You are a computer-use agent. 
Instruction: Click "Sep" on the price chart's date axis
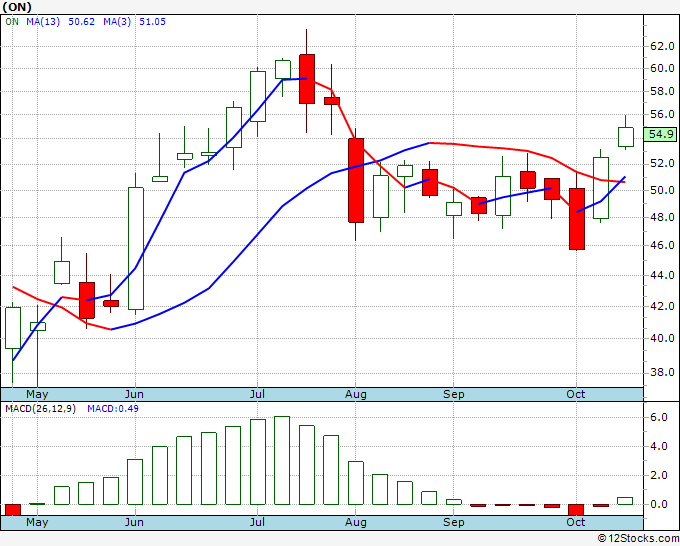pyautogui.click(x=454, y=394)
